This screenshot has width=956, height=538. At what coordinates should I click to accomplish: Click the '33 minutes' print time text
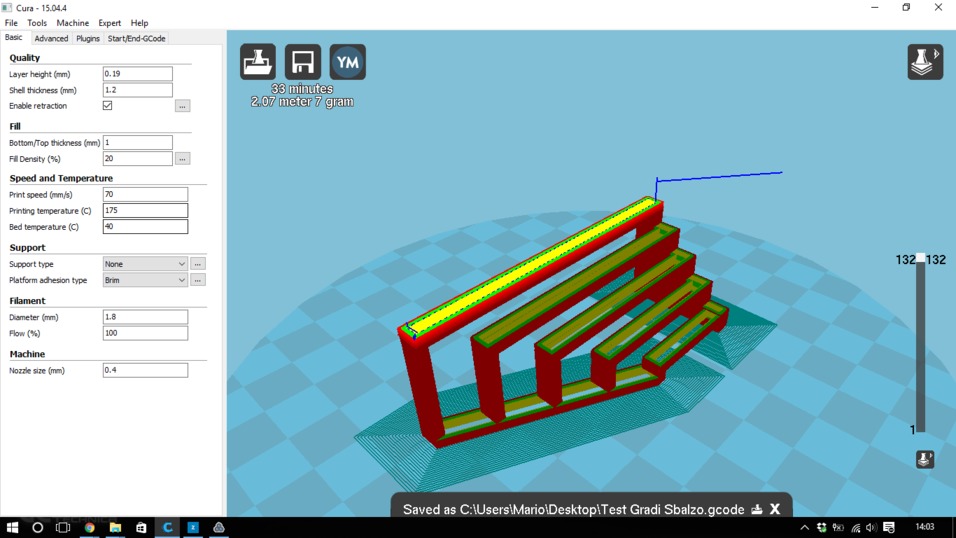pyautogui.click(x=302, y=89)
